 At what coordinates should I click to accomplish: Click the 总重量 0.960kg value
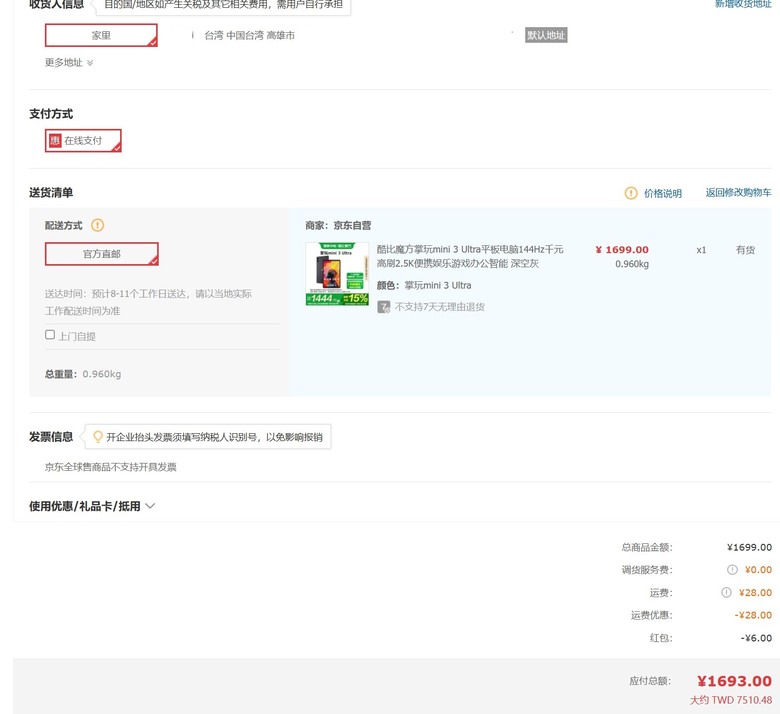[102, 374]
